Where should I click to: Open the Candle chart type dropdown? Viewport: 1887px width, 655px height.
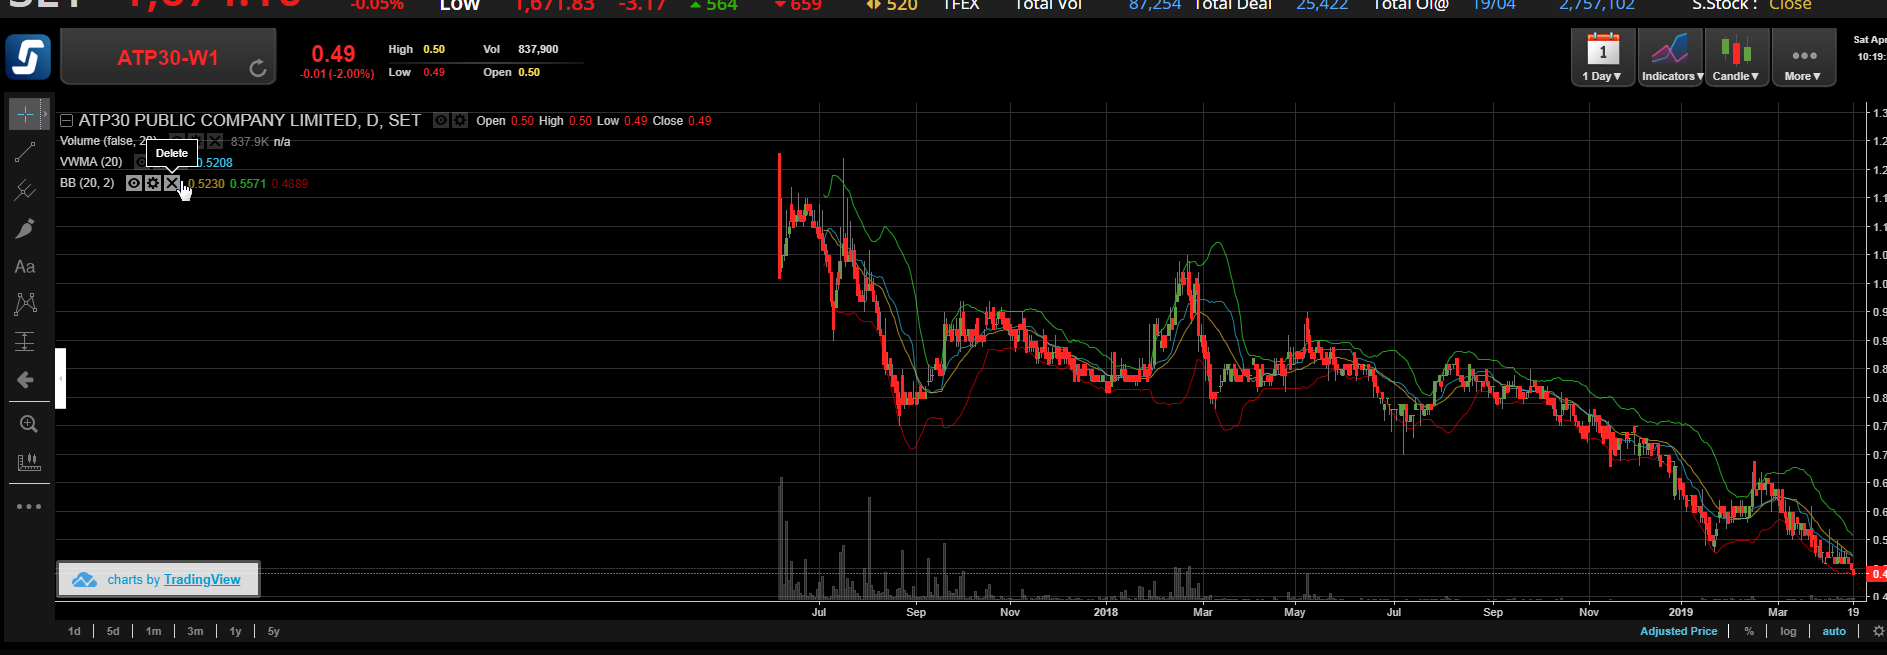pos(1736,57)
